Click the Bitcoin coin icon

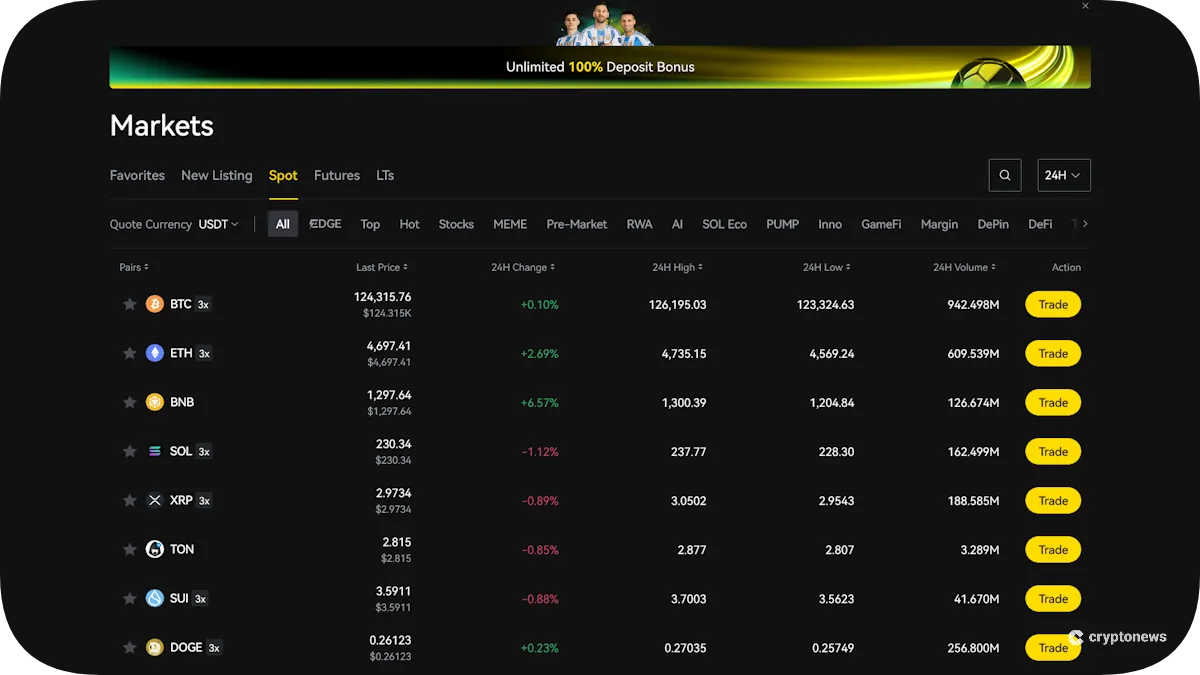tap(154, 303)
